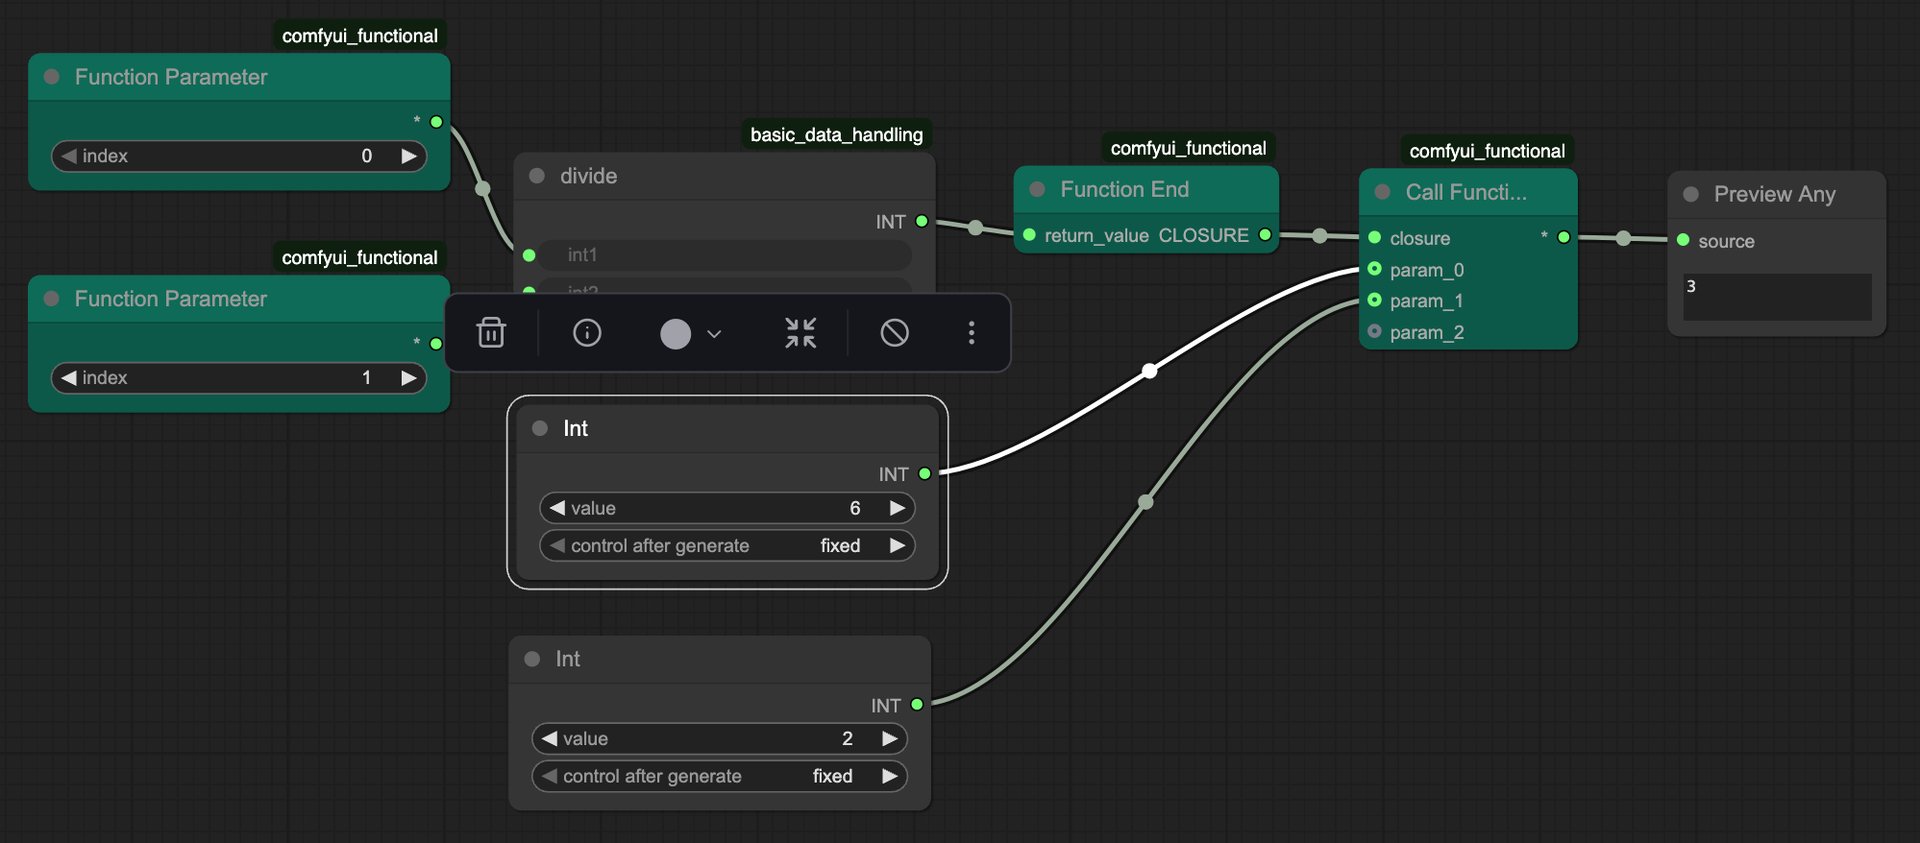Open the control after generate option in the lower Int node

[719, 776]
